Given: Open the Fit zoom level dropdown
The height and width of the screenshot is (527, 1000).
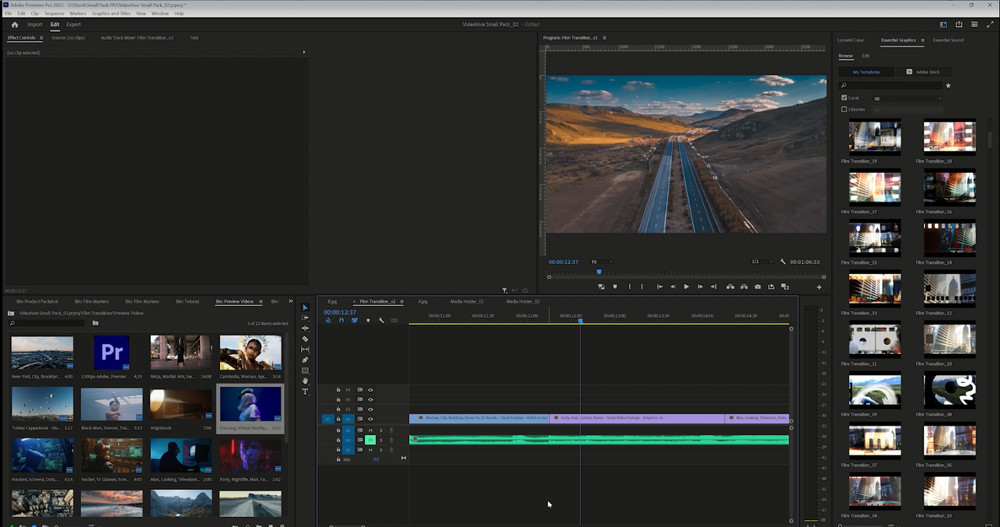Looking at the screenshot, I should point(601,262).
